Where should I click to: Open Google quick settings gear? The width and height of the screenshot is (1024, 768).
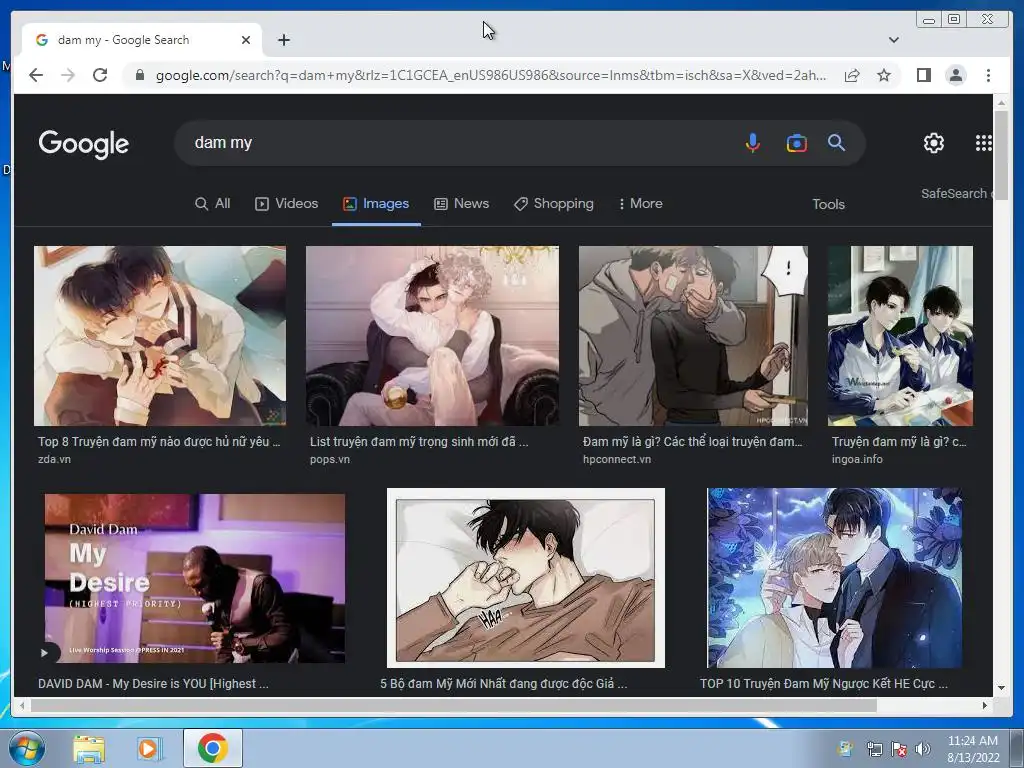933,142
